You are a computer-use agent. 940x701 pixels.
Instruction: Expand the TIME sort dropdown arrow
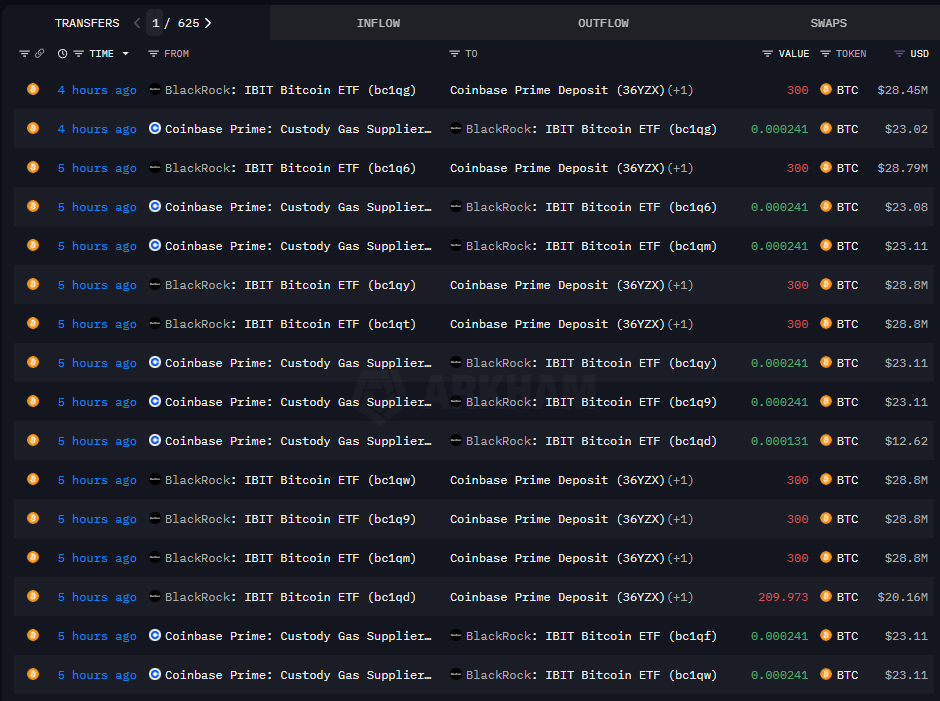click(x=125, y=54)
